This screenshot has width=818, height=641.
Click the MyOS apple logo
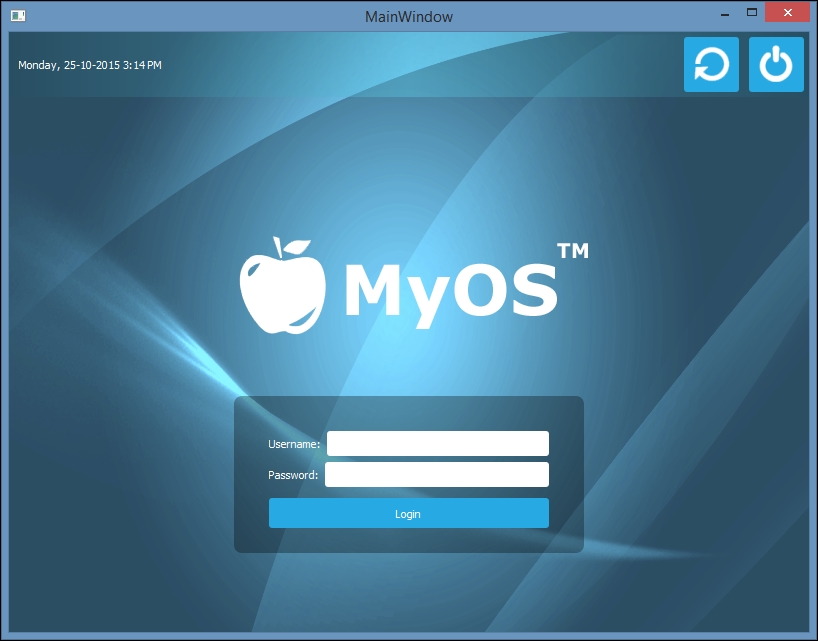point(283,285)
